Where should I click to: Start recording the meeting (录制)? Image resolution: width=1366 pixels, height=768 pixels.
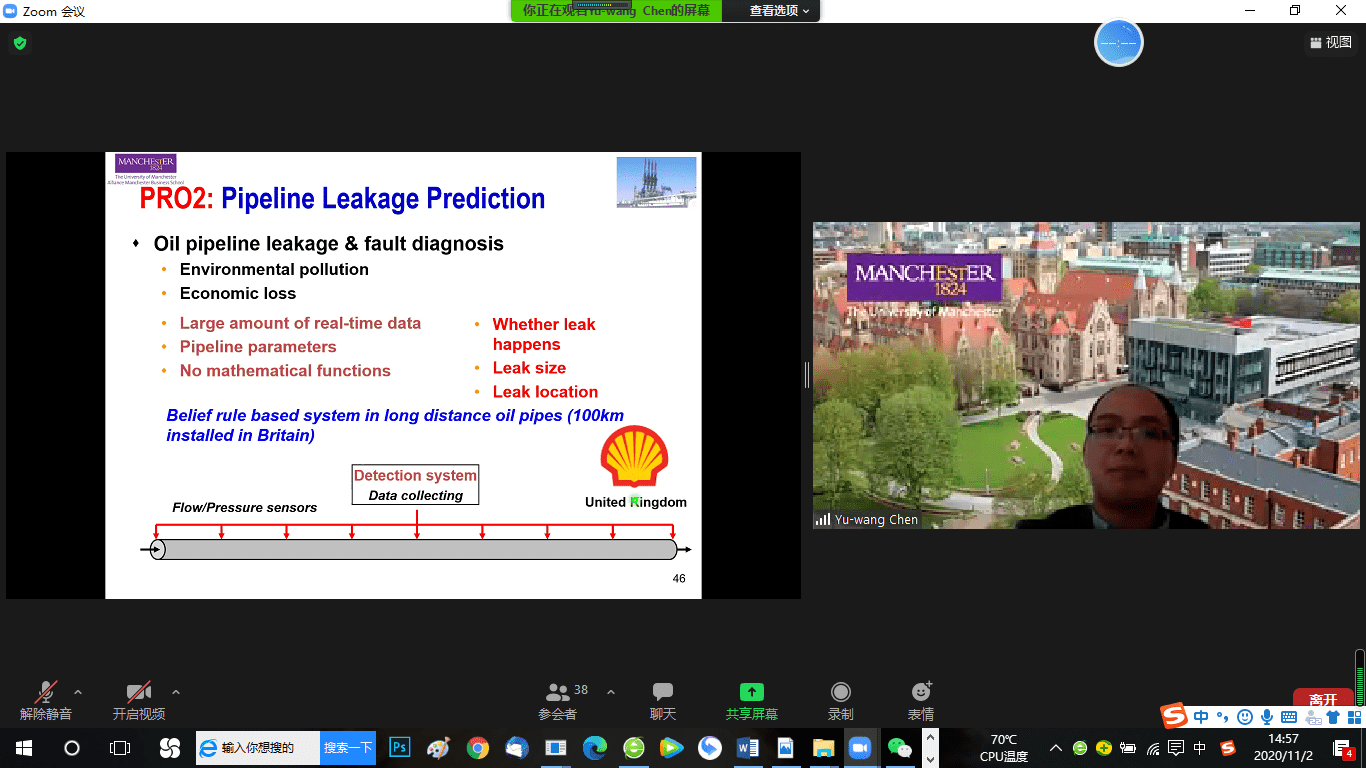point(840,699)
